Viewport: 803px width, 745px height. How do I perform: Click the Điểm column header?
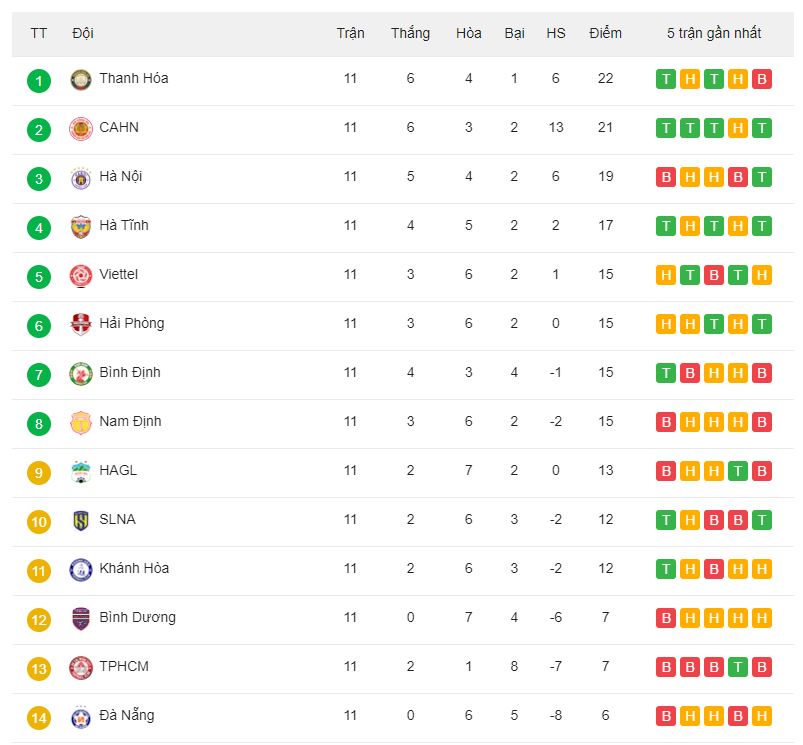pyautogui.click(x=605, y=33)
